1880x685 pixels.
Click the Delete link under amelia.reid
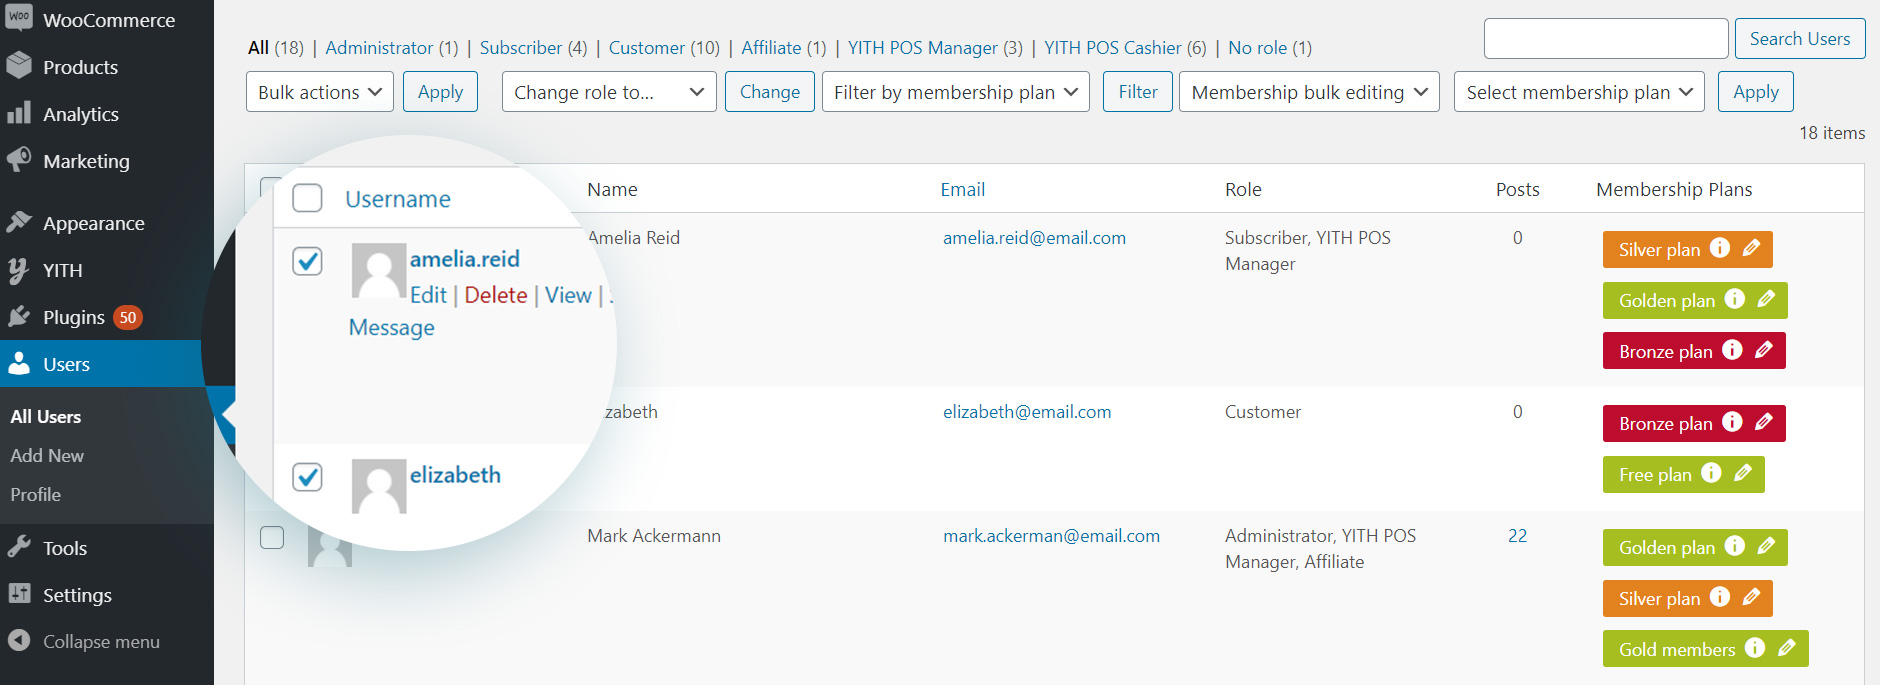click(496, 295)
